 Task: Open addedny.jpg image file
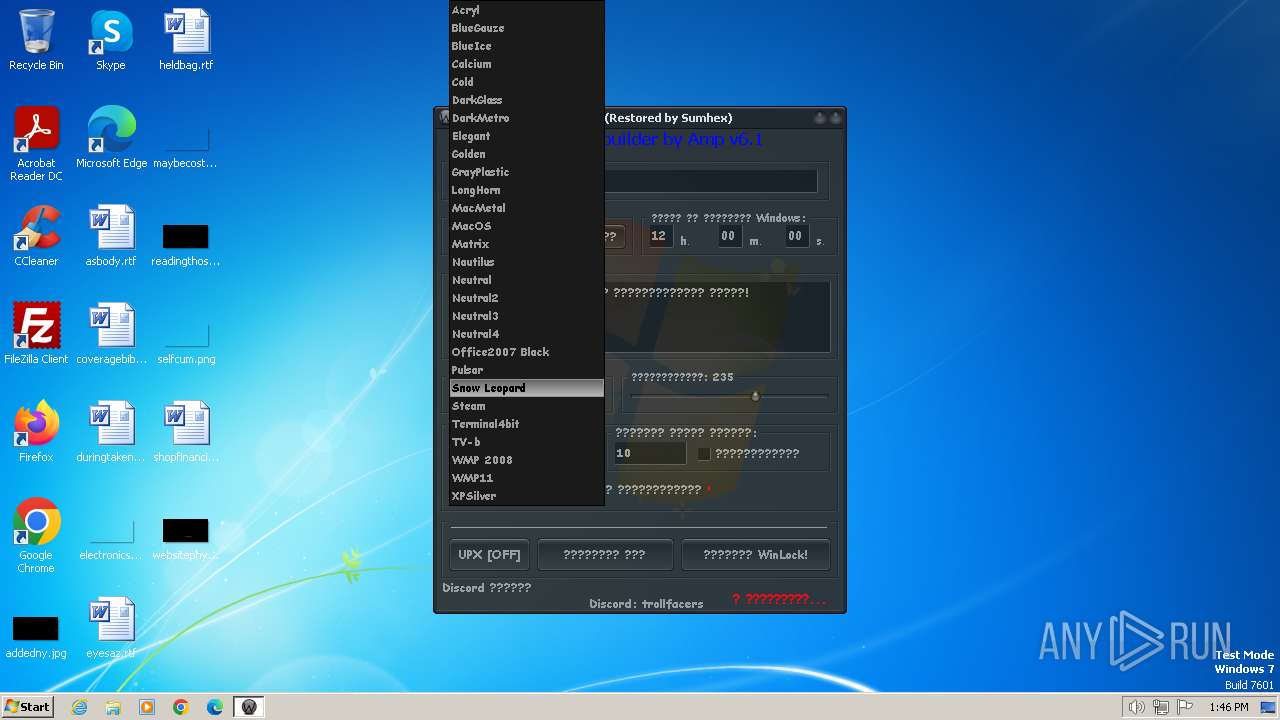point(36,636)
